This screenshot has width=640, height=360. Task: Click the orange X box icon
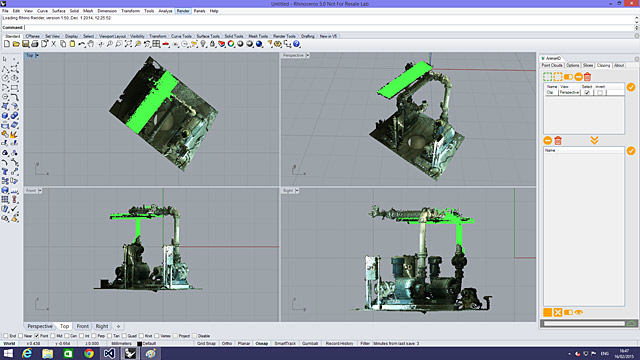(558, 312)
